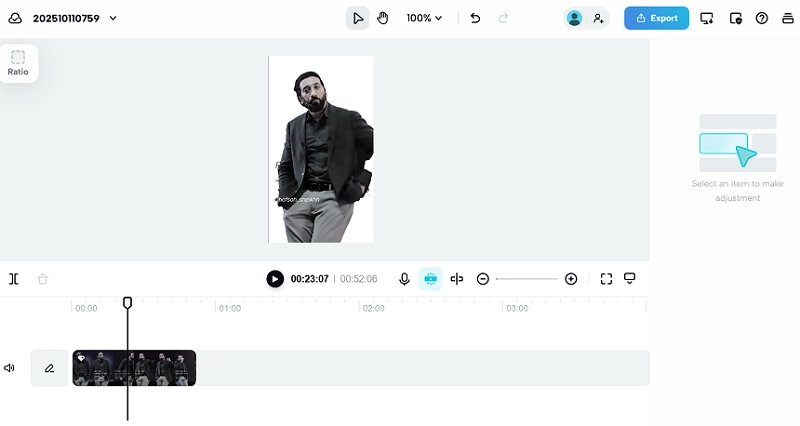Open the preview monitor settings icon
This screenshot has height=426, width=800.
pyautogui.click(x=630, y=279)
